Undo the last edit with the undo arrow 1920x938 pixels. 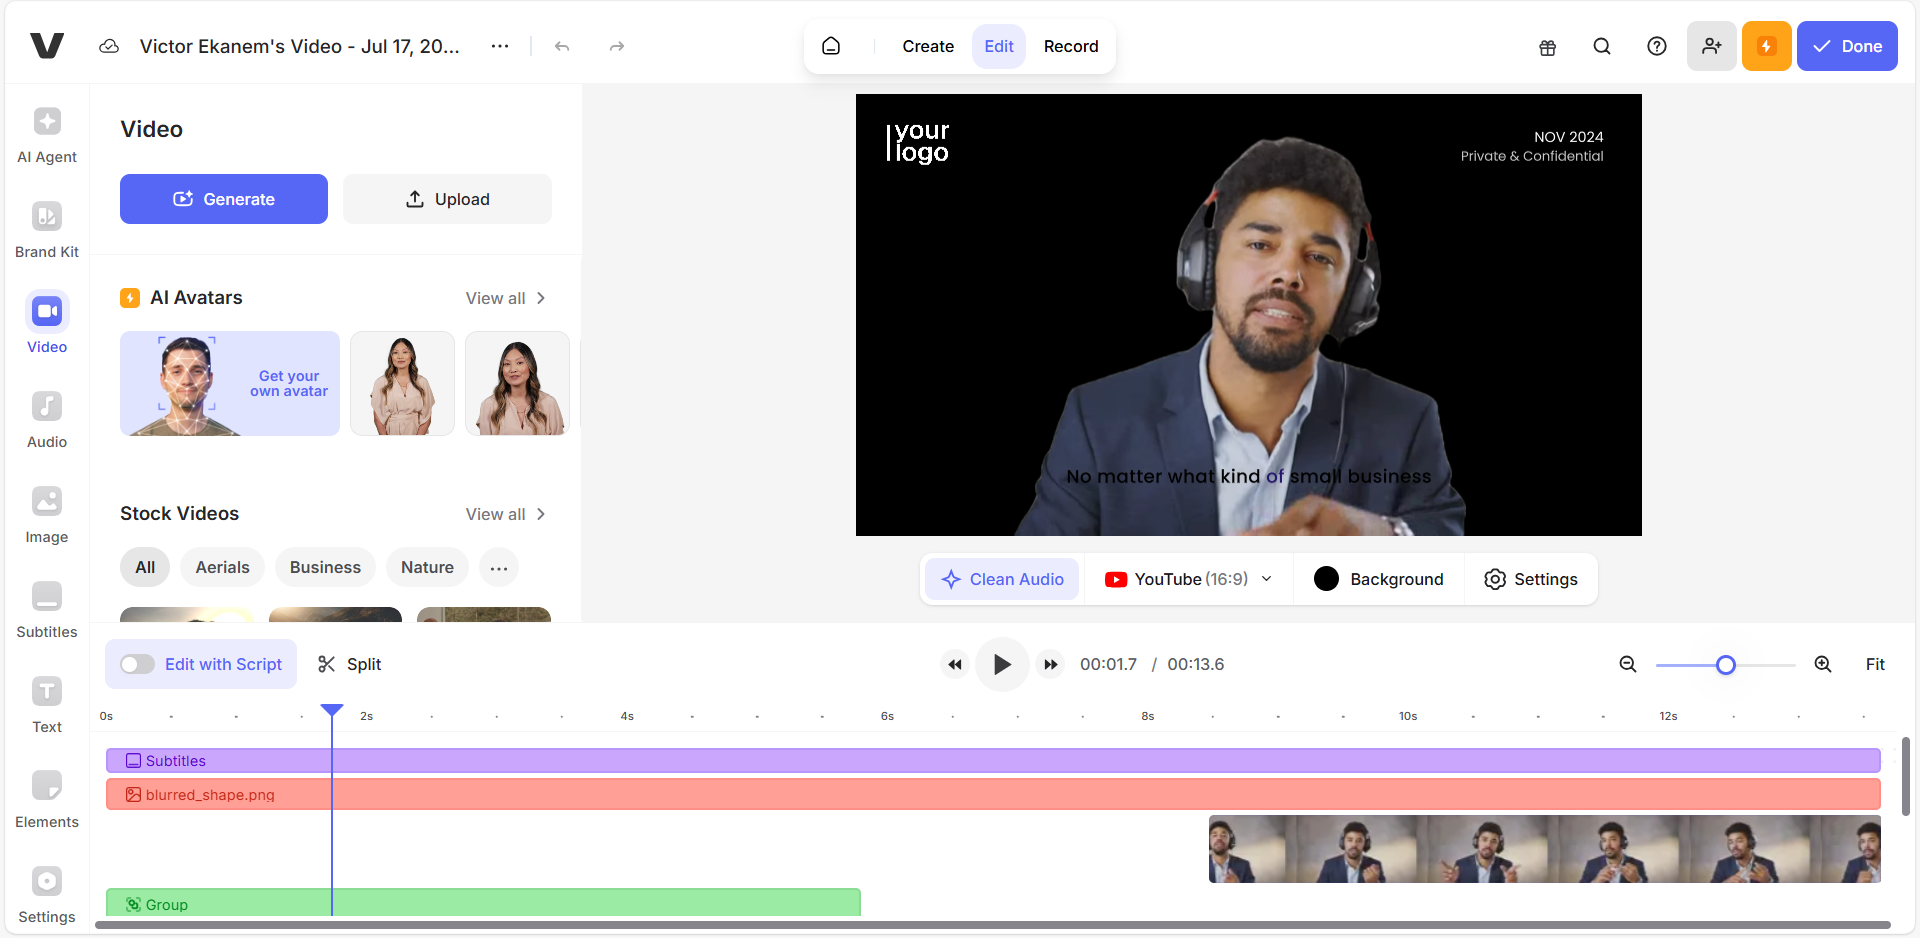coord(562,46)
